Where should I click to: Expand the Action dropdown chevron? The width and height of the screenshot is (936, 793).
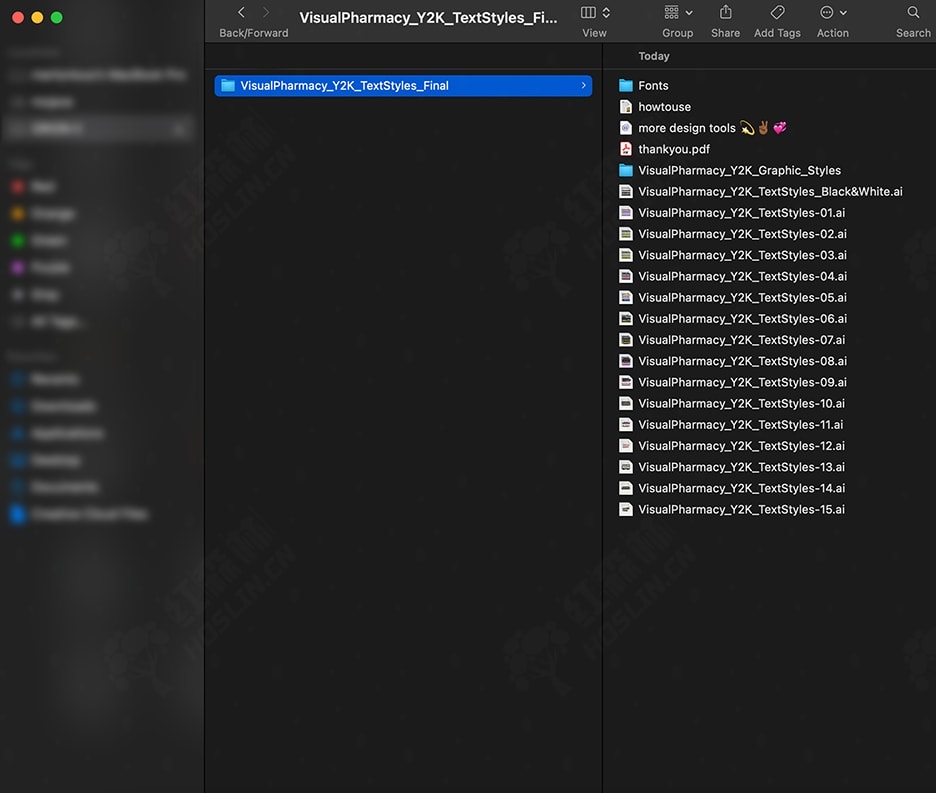(843, 13)
